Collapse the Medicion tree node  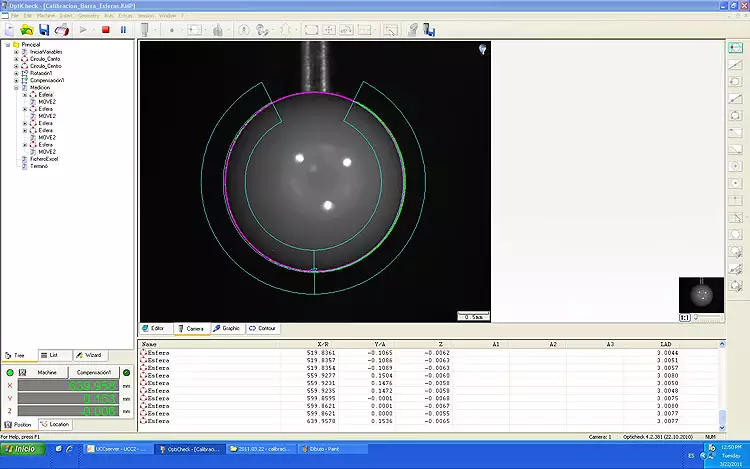(16, 87)
